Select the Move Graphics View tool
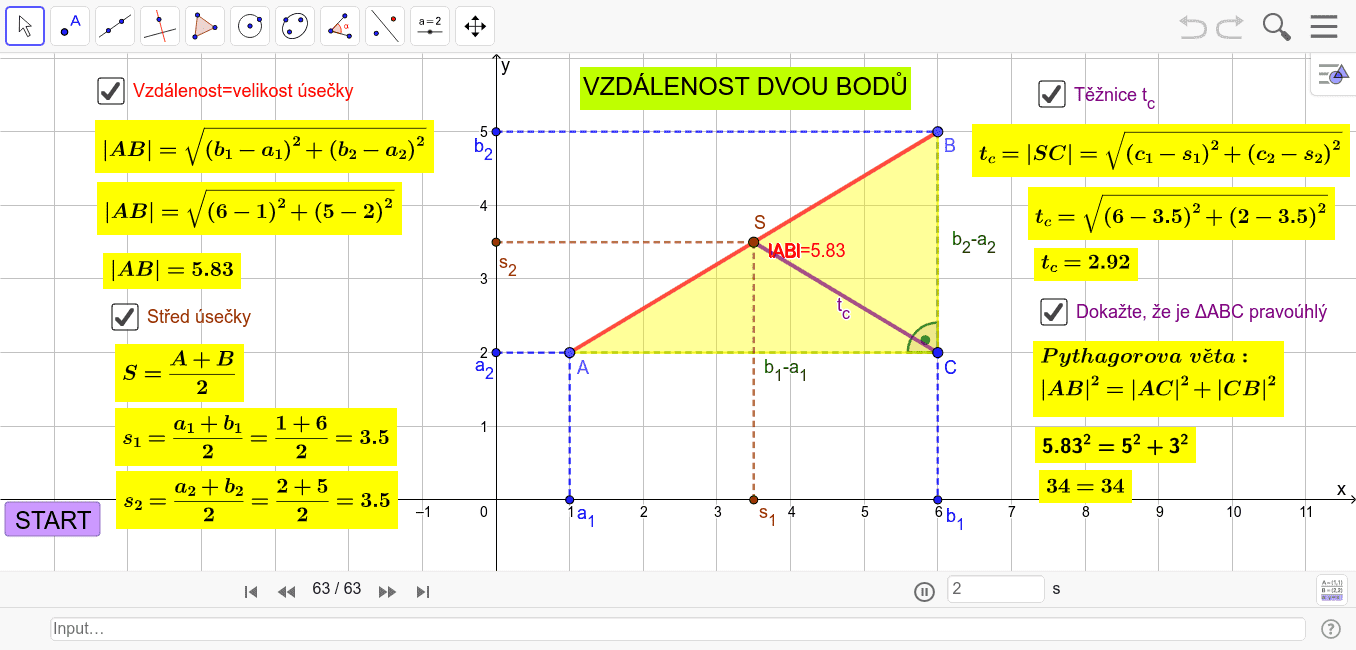Screen dimensions: 1356x650 coord(475,26)
